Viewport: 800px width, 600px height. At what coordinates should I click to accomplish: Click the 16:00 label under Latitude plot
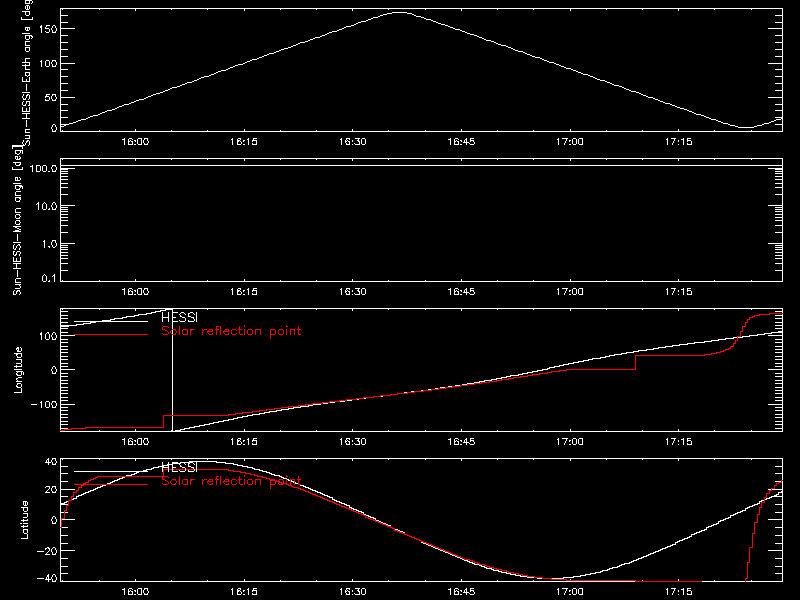pos(135,592)
